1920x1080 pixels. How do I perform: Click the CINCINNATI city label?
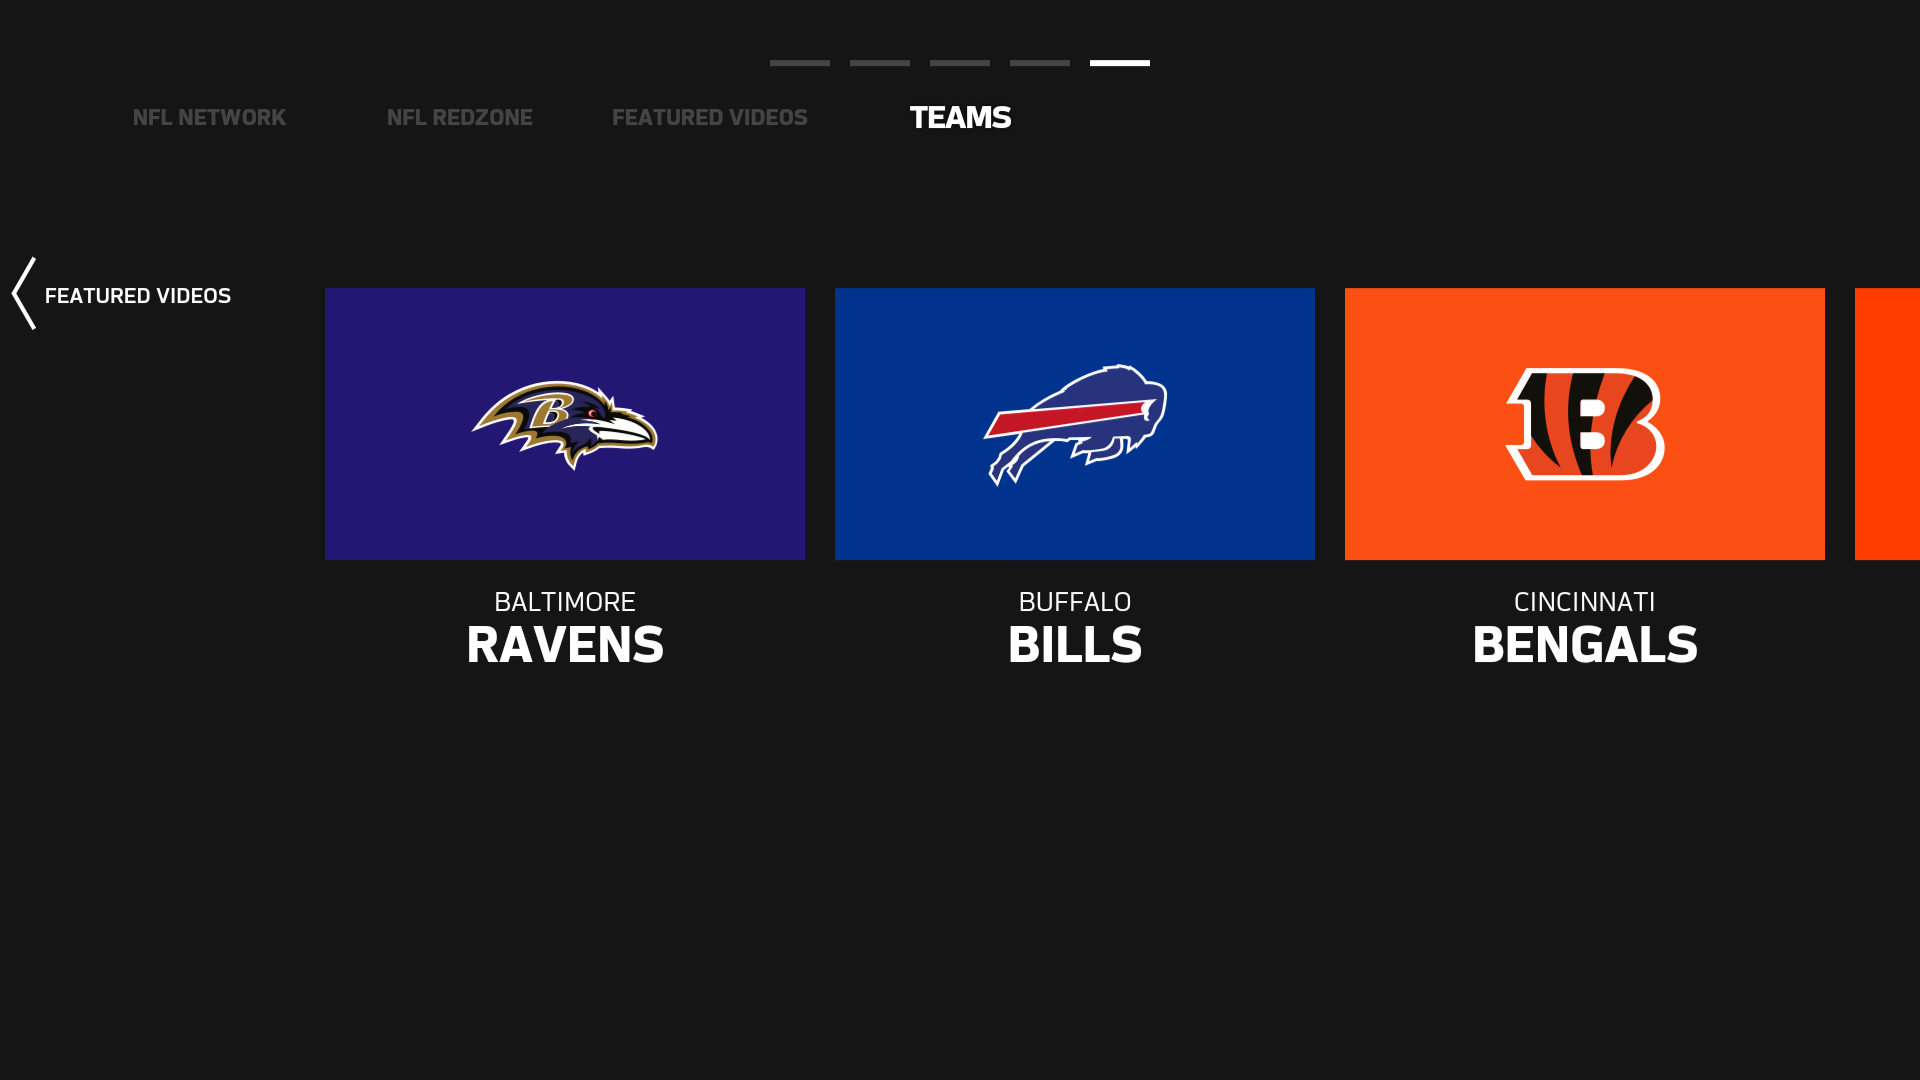(1585, 601)
